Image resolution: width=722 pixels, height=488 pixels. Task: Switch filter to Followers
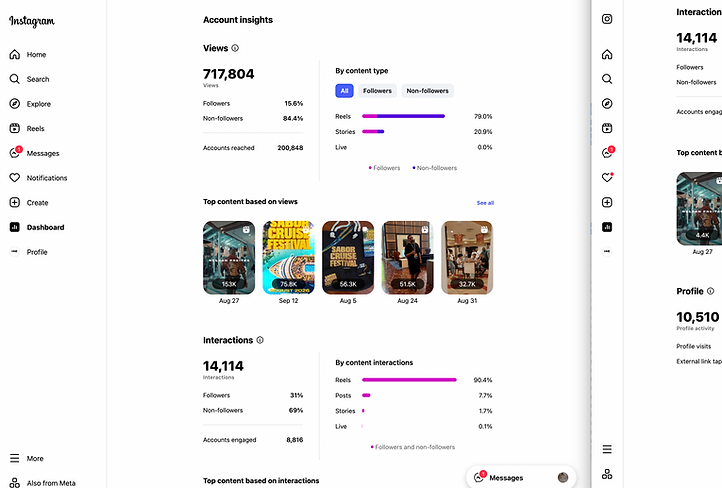377,91
